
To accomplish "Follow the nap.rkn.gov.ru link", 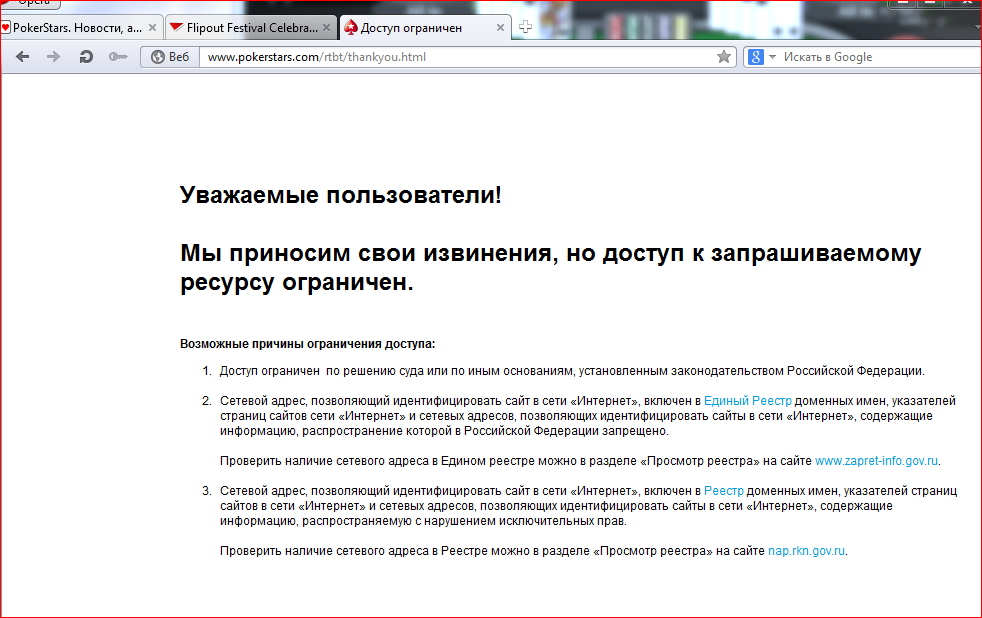I will pos(806,551).
